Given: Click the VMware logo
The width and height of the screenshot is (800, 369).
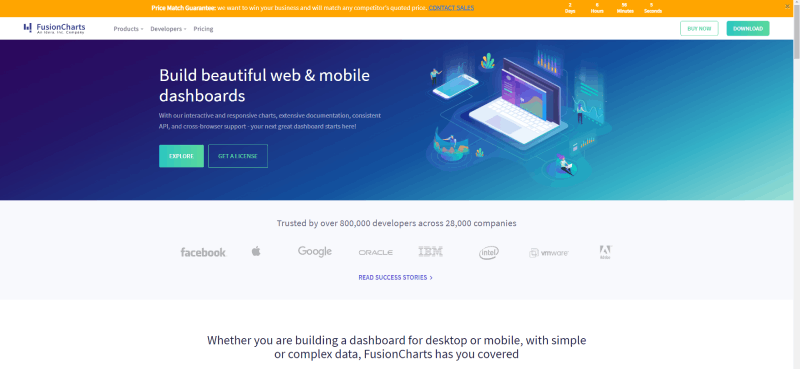Looking at the screenshot, I should click(x=548, y=253).
